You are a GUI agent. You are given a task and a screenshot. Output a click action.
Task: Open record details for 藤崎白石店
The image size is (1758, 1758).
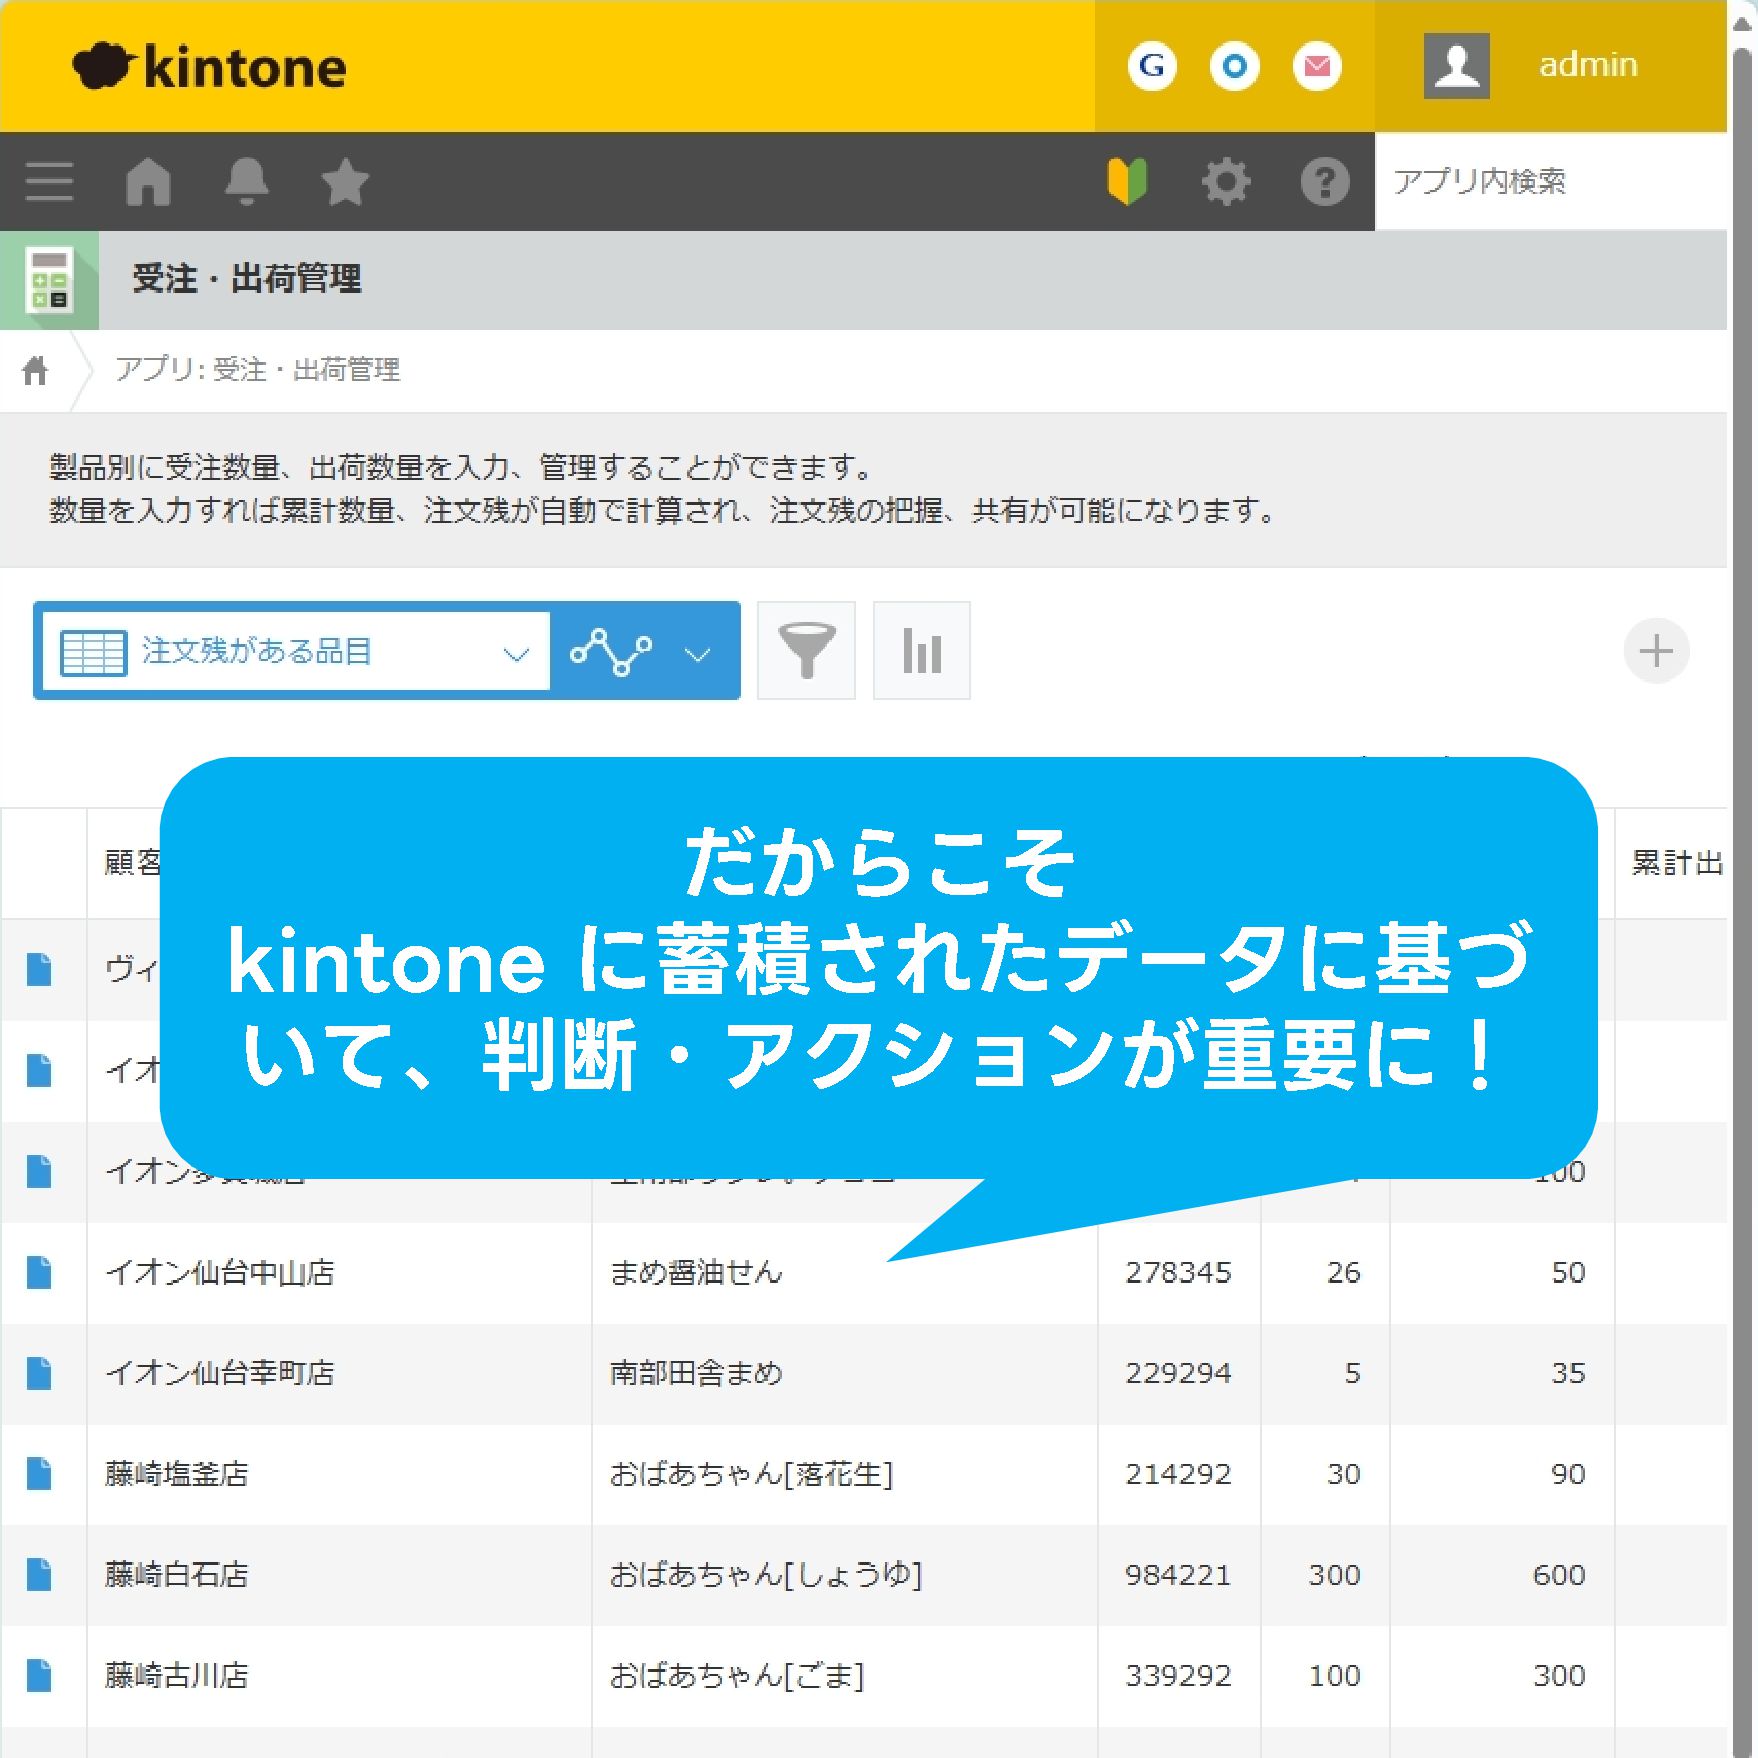39,1574
